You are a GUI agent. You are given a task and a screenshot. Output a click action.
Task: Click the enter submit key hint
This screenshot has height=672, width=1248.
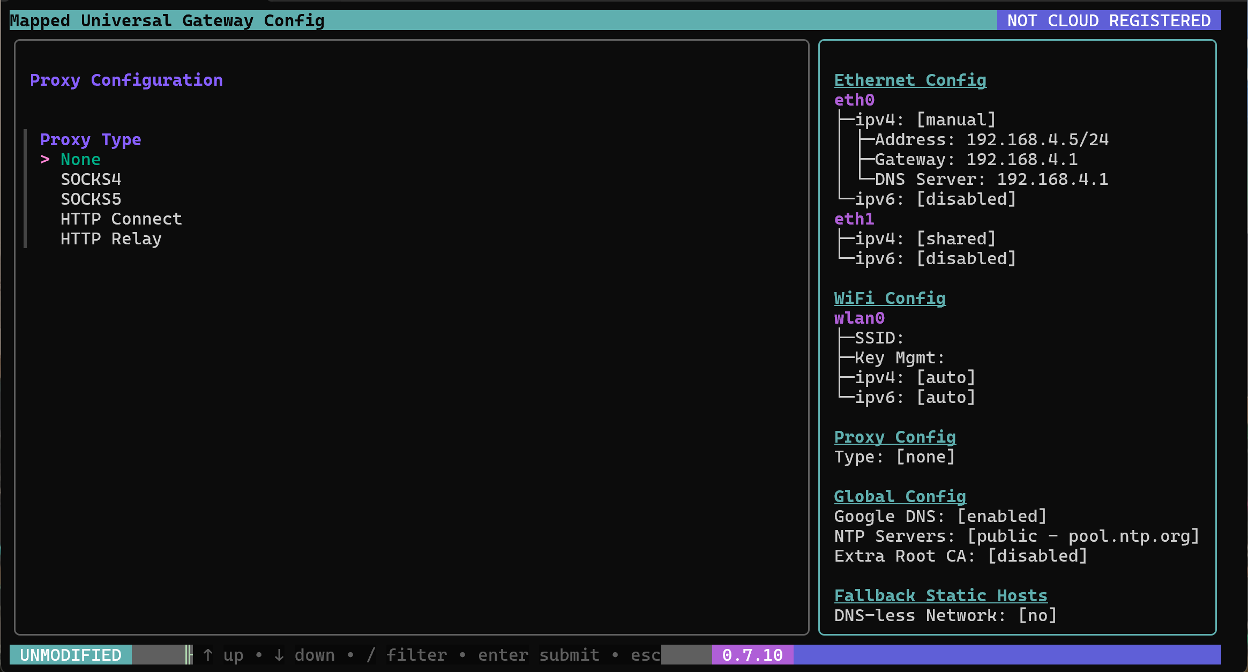538,655
